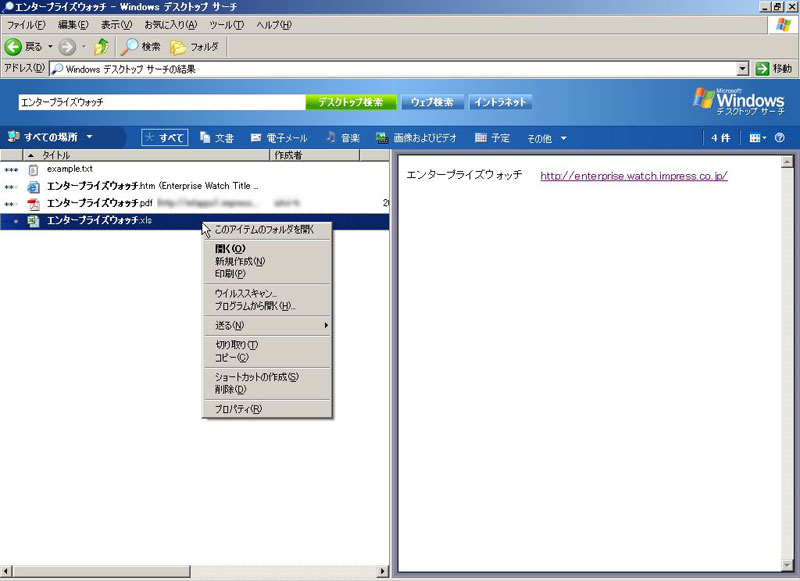
Task: Choose 切り取り(T) in the context menu
Action: tap(267, 345)
